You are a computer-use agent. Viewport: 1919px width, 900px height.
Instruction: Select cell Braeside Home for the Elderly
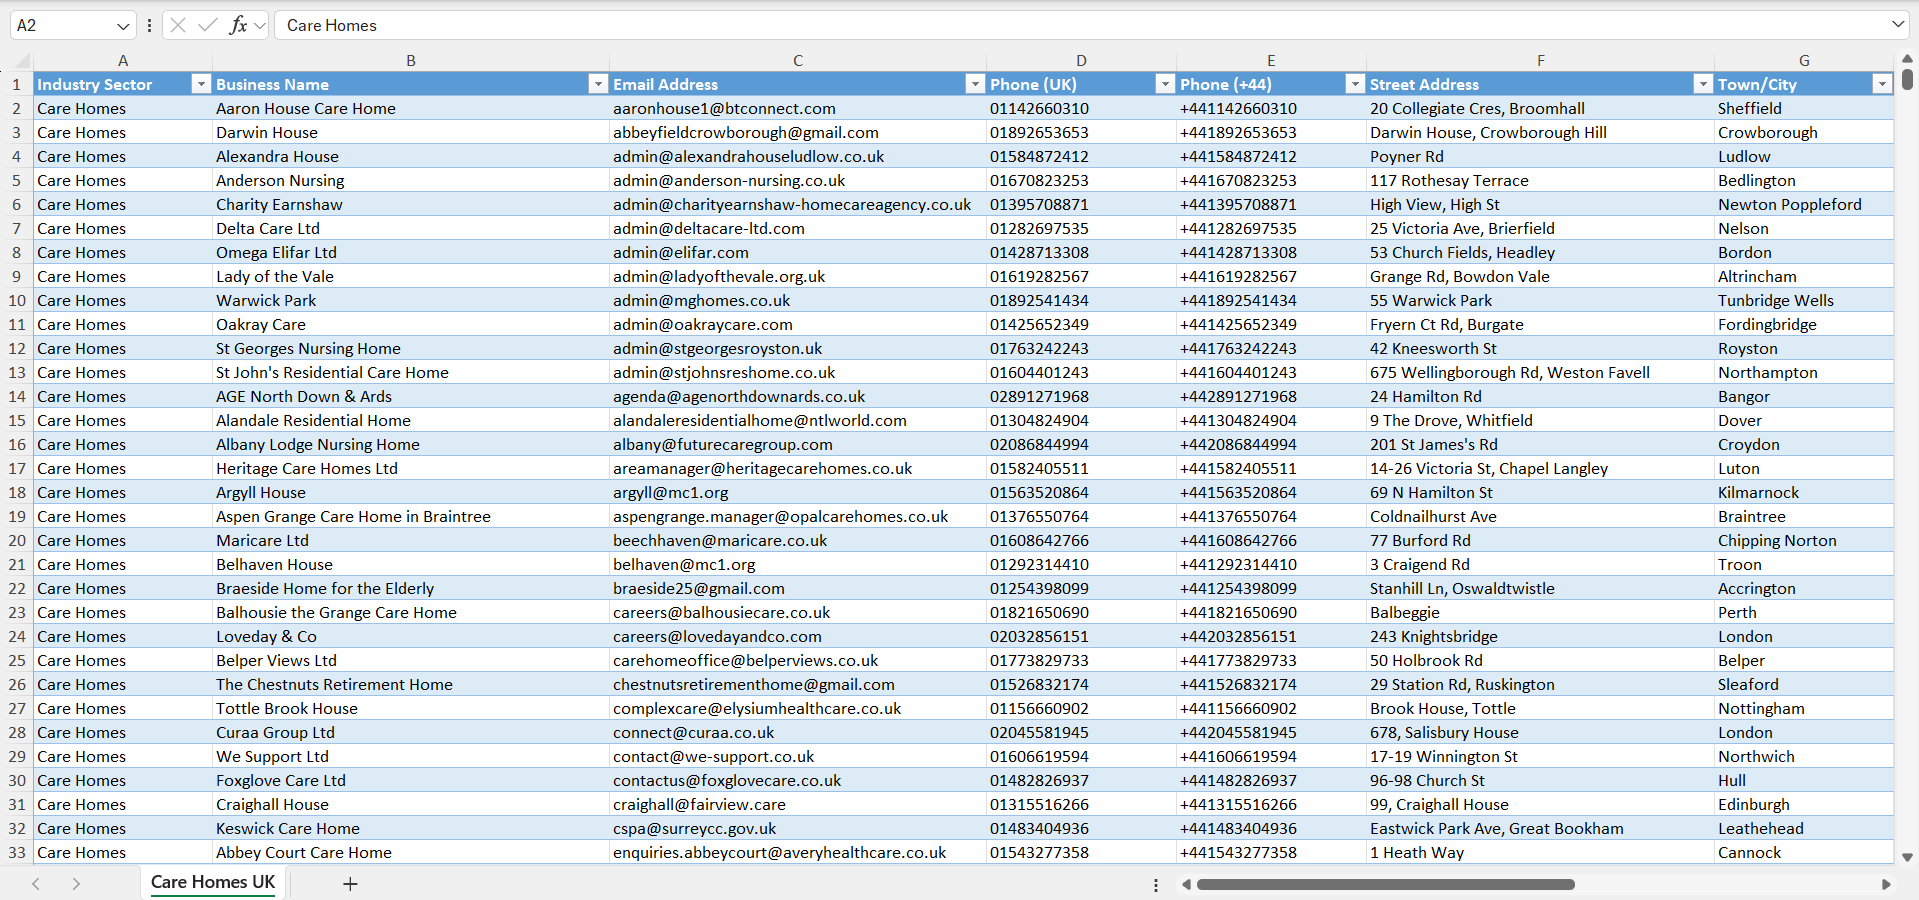pyautogui.click(x=411, y=589)
